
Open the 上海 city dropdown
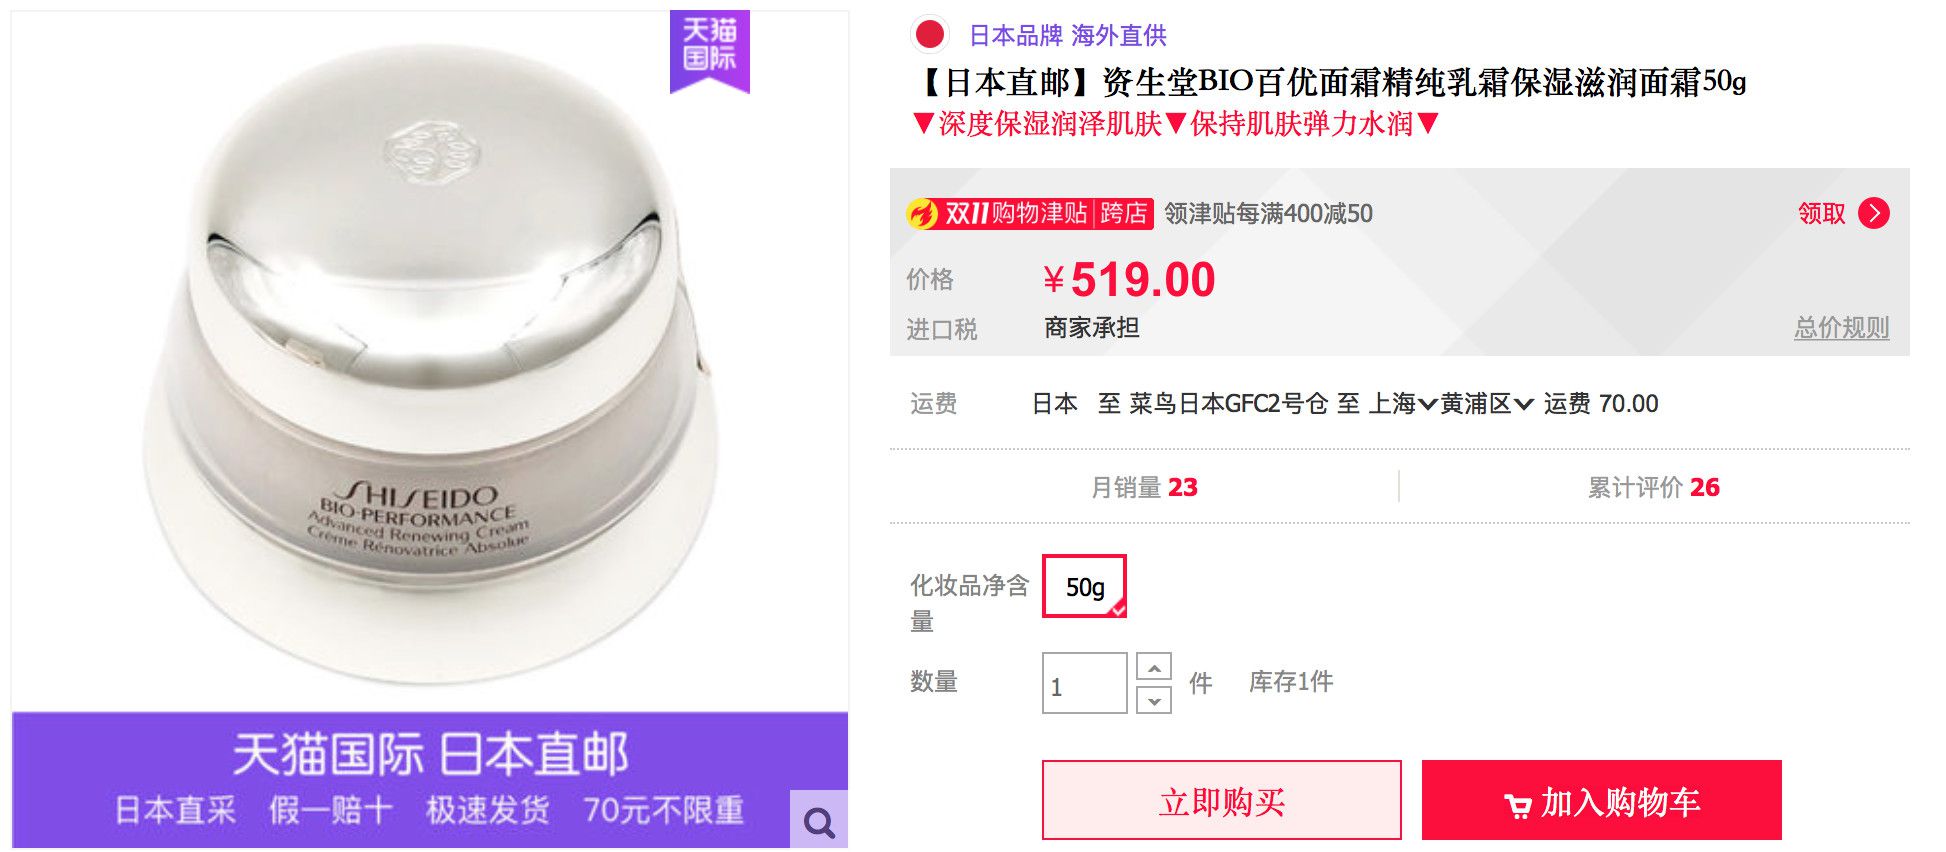point(1402,404)
